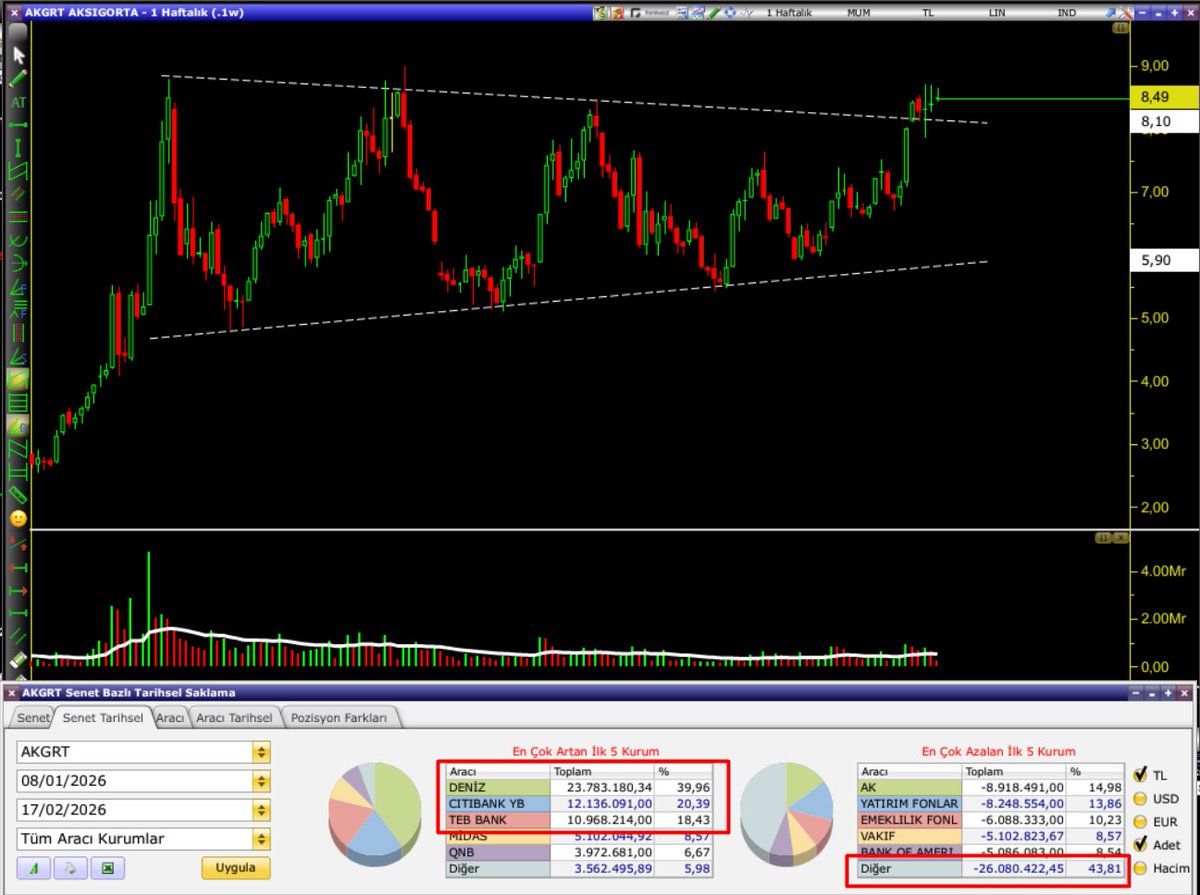Click the % header in the buyers table
This screenshot has height=895, width=1200.
coord(683,772)
